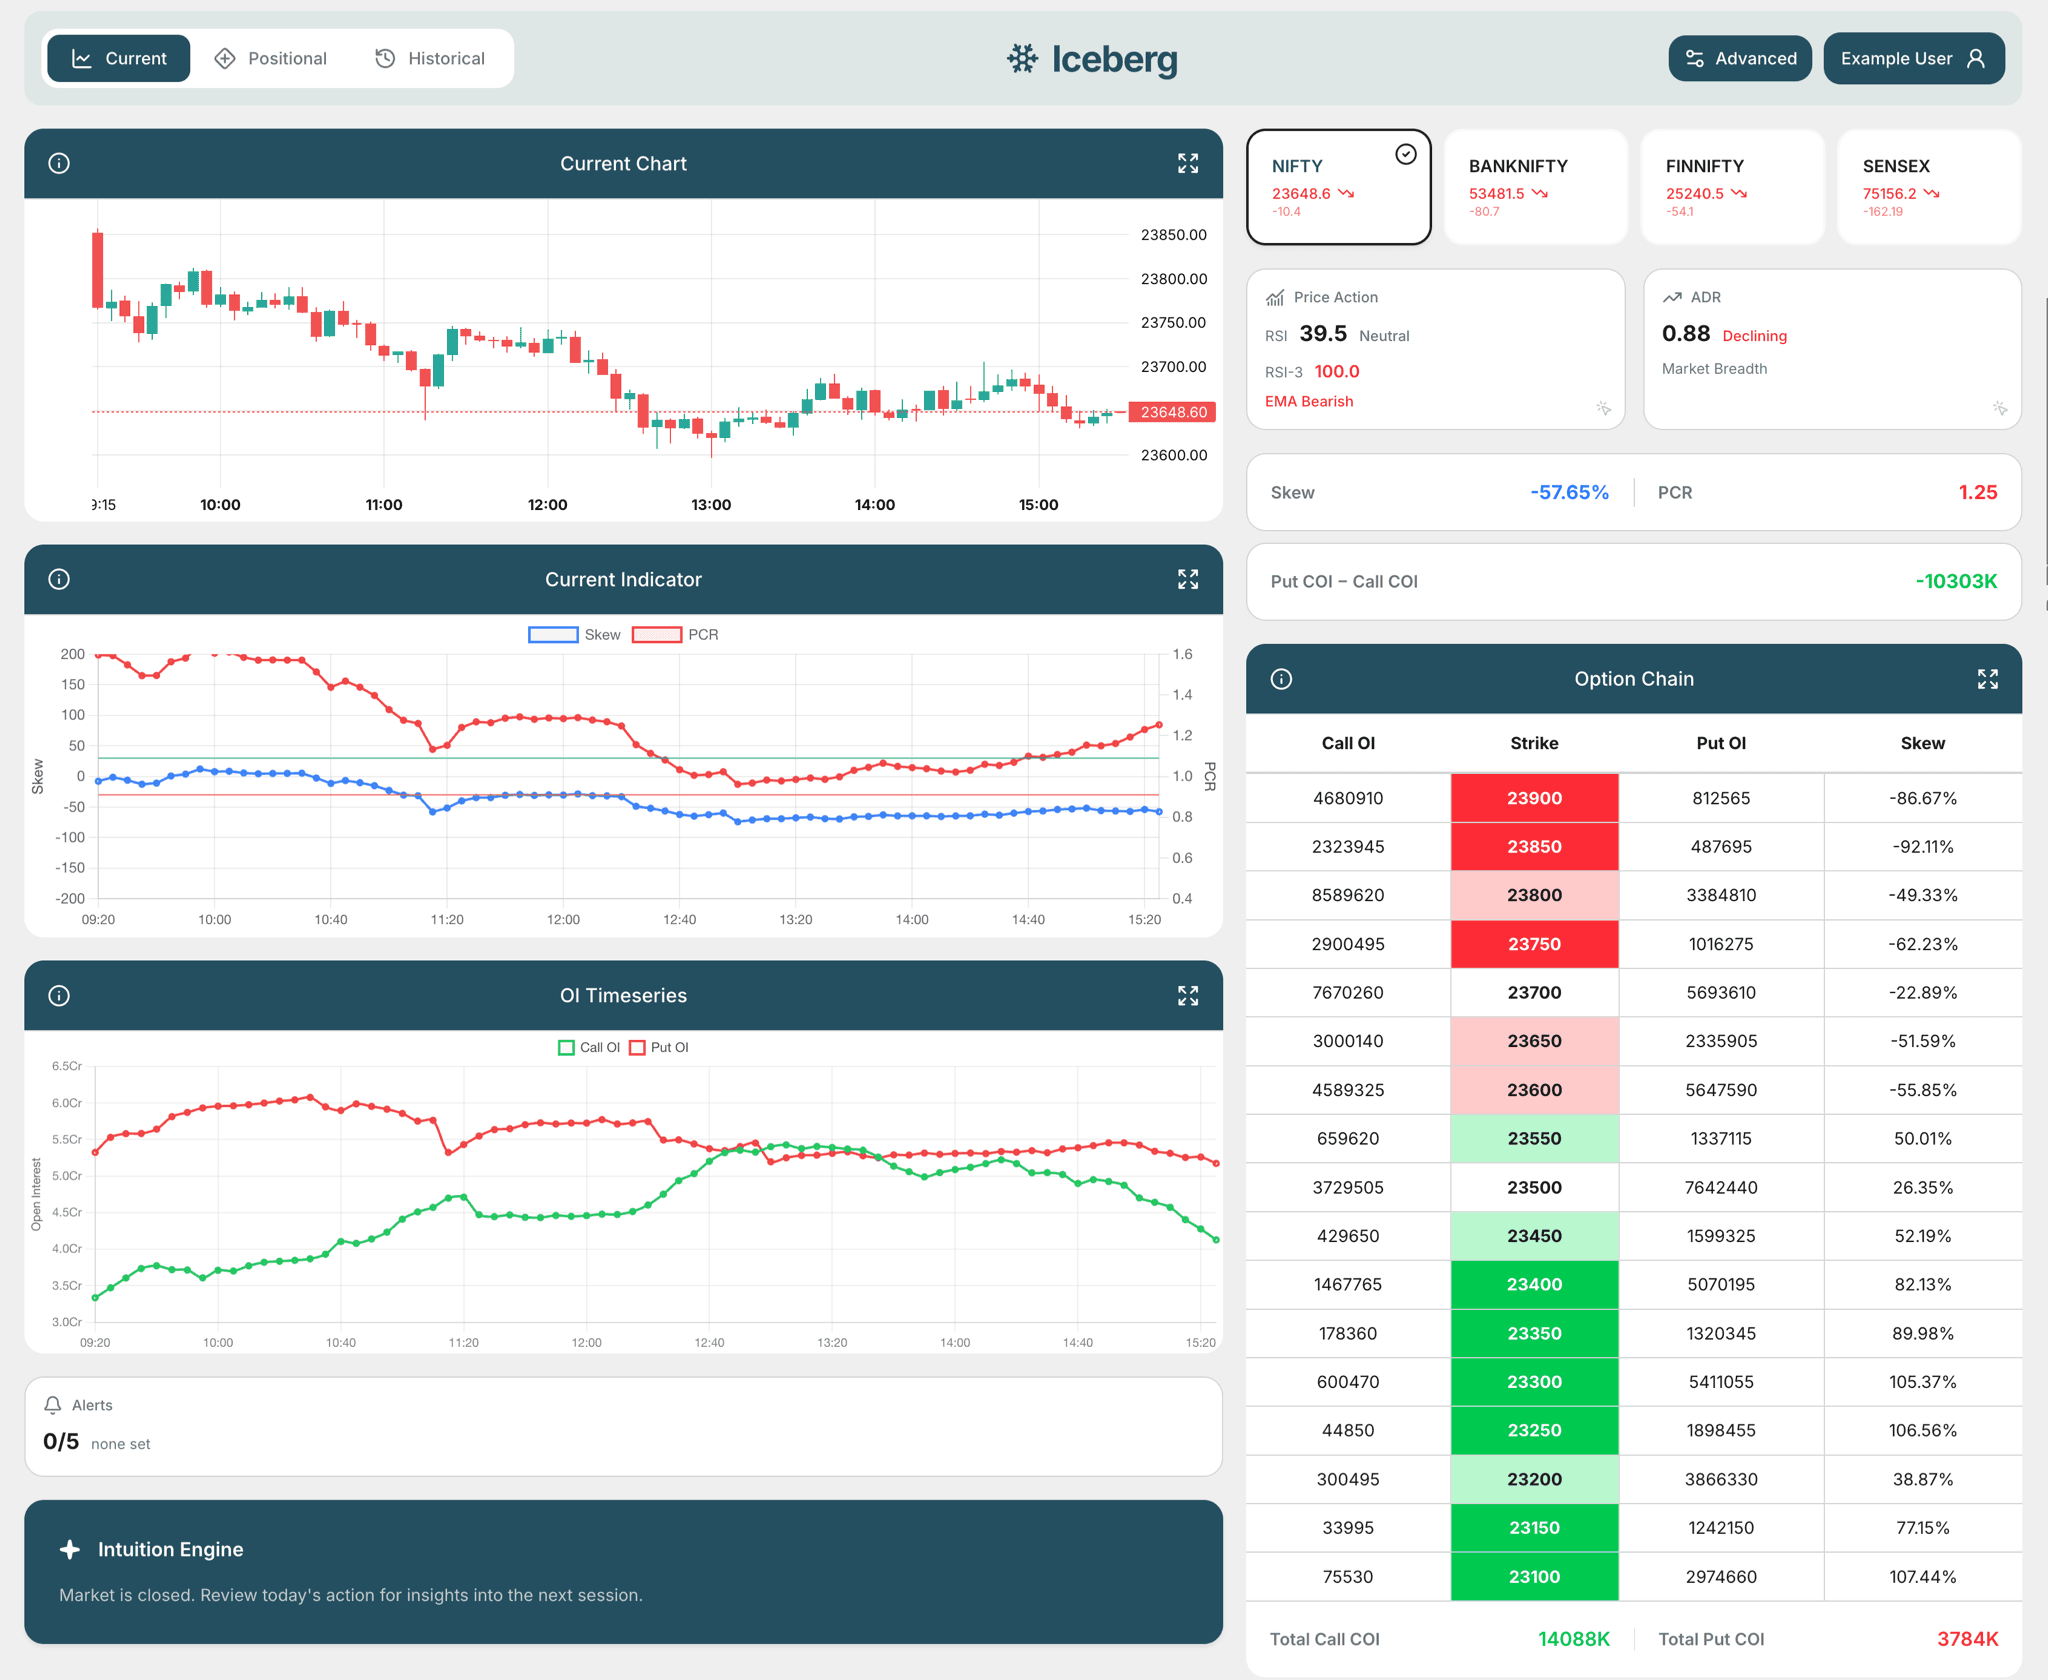Open the Advanced settings button

pos(1739,58)
